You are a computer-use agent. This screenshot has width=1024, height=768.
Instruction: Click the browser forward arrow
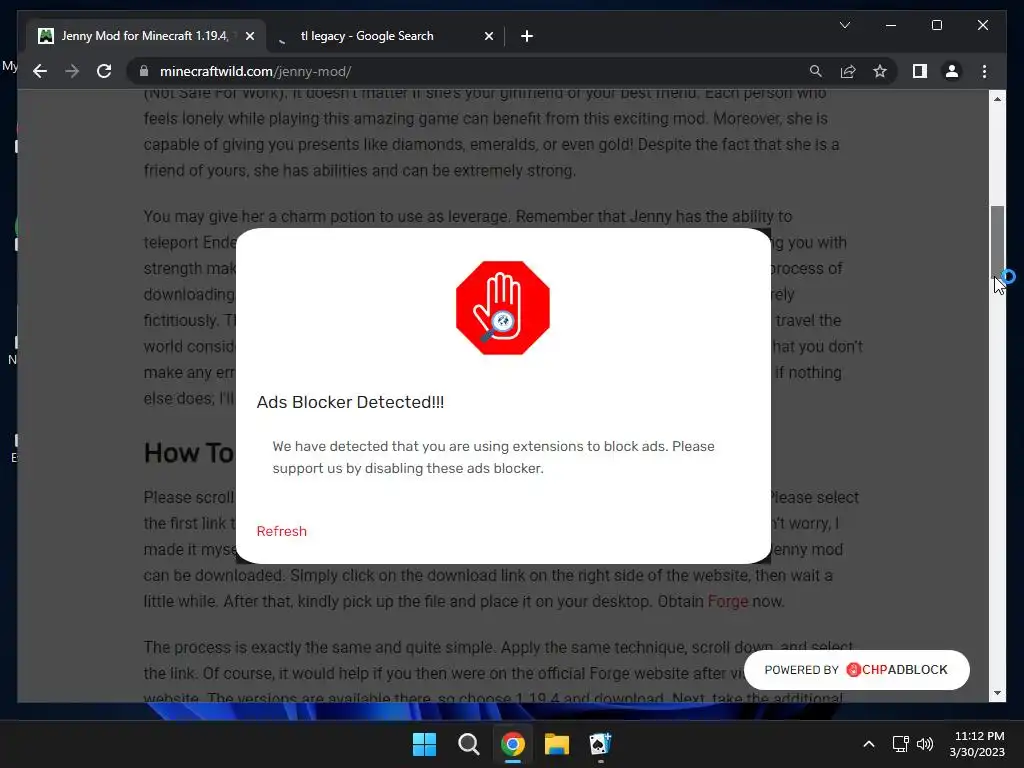tap(72, 71)
